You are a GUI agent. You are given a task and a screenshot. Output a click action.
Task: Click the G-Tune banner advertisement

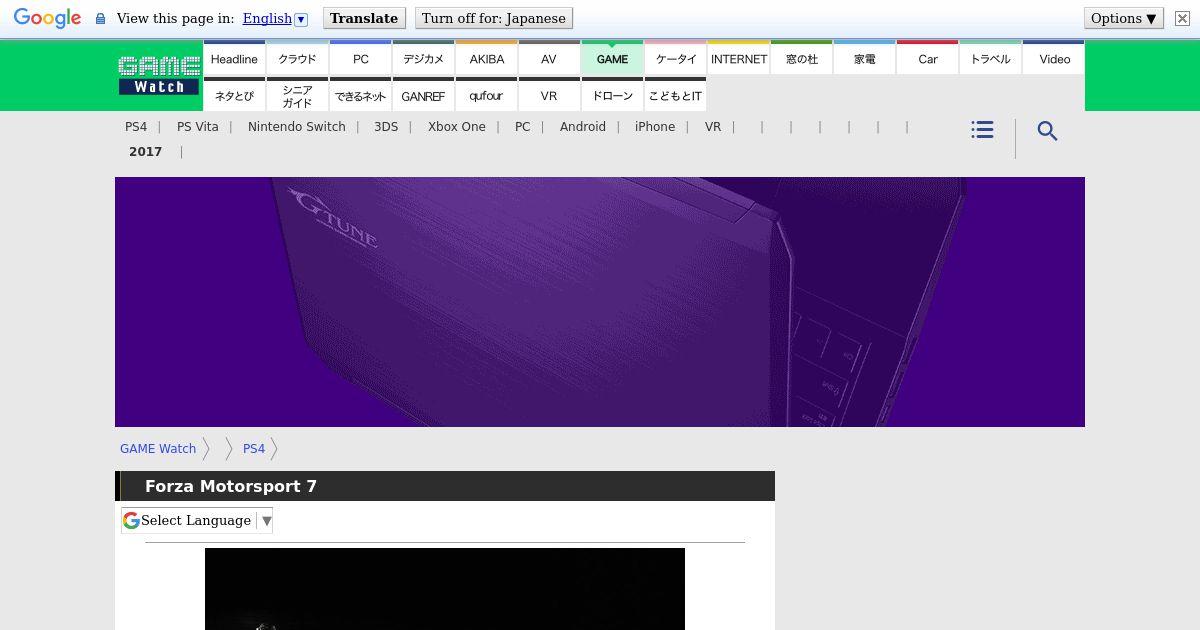click(600, 302)
